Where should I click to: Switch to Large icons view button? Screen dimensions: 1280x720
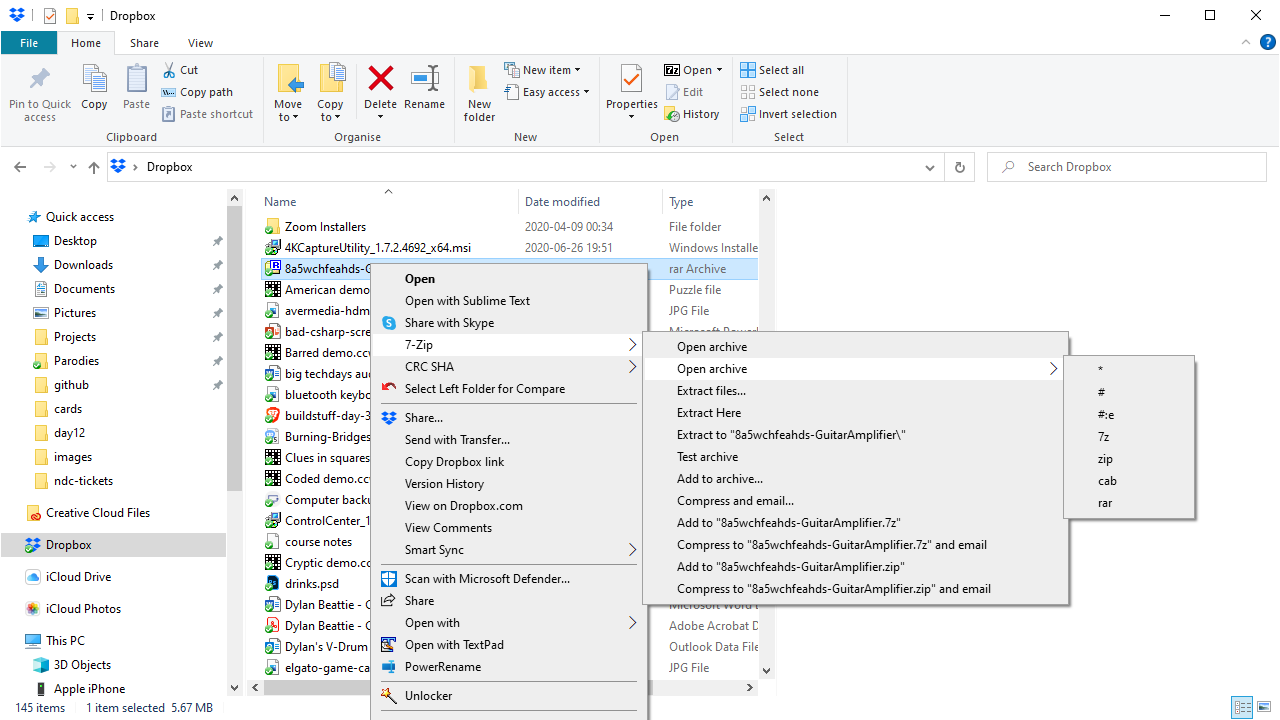pos(1264,708)
